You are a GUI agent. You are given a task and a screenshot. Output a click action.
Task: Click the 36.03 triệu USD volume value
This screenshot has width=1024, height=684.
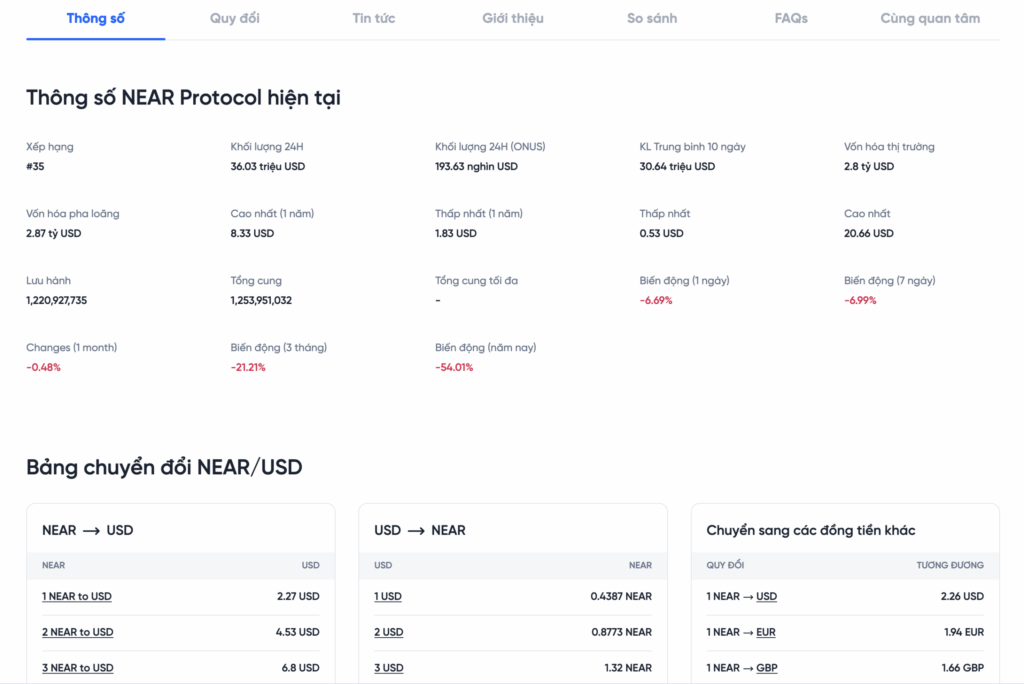coord(268,167)
